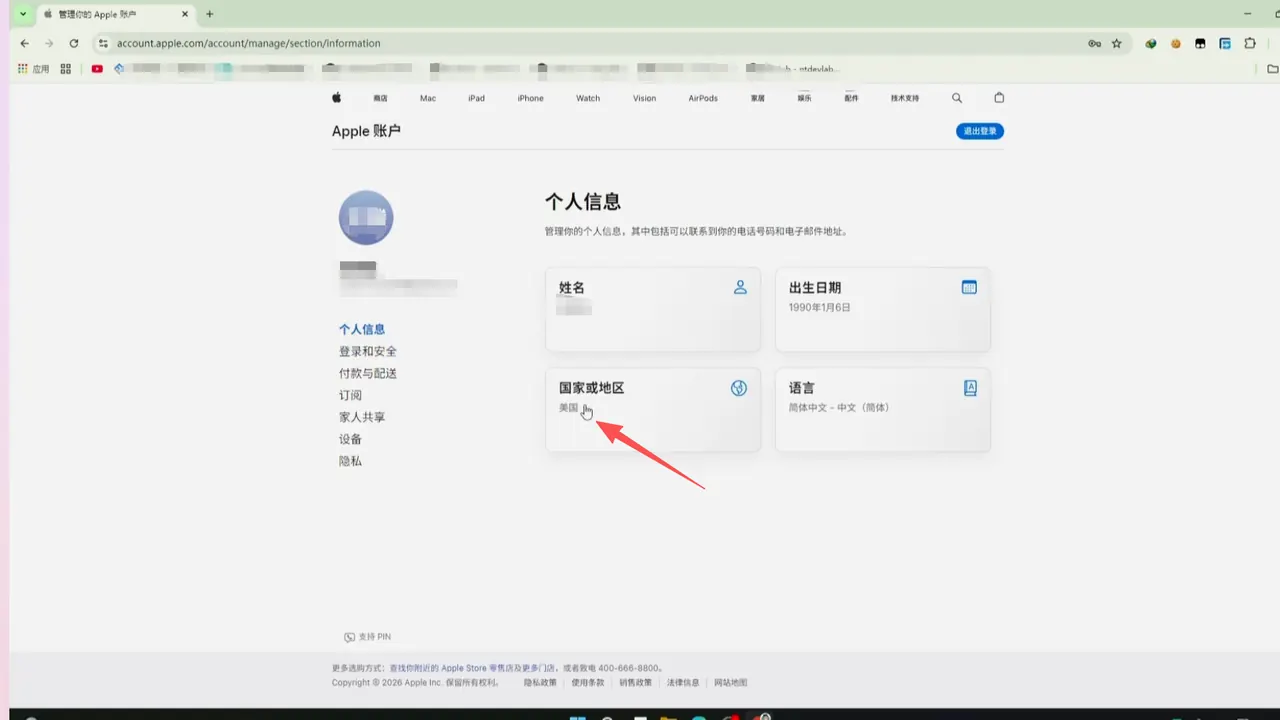Open the AirPods menu item

pyautogui.click(x=703, y=98)
